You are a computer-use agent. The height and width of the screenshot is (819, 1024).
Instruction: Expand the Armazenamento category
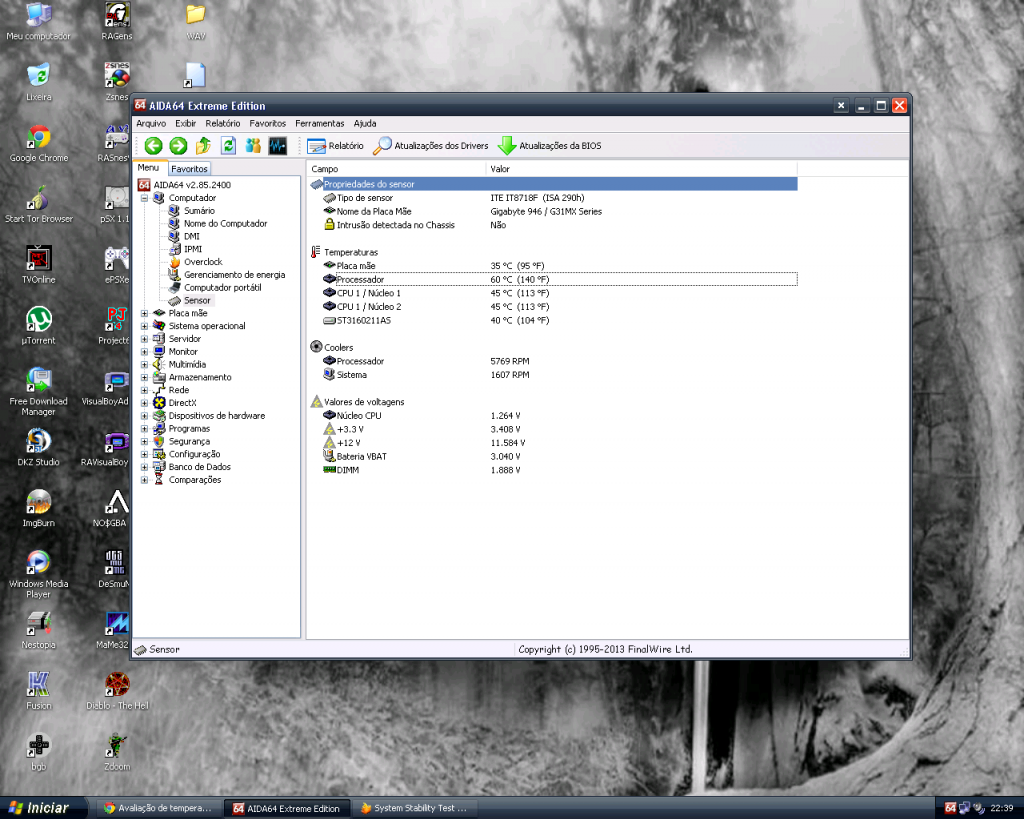tap(143, 377)
